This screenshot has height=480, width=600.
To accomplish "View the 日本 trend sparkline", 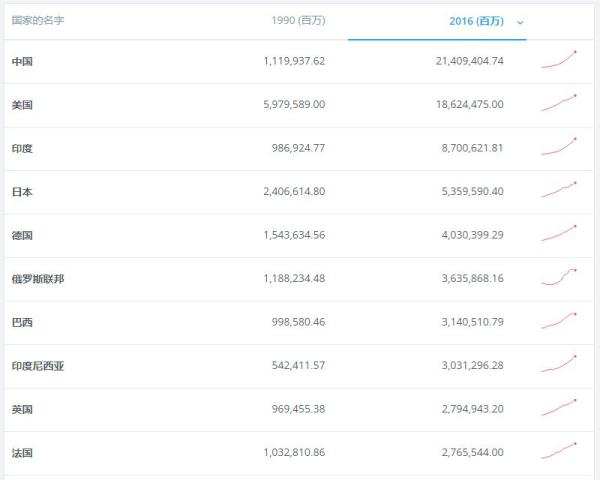I will [559, 190].
